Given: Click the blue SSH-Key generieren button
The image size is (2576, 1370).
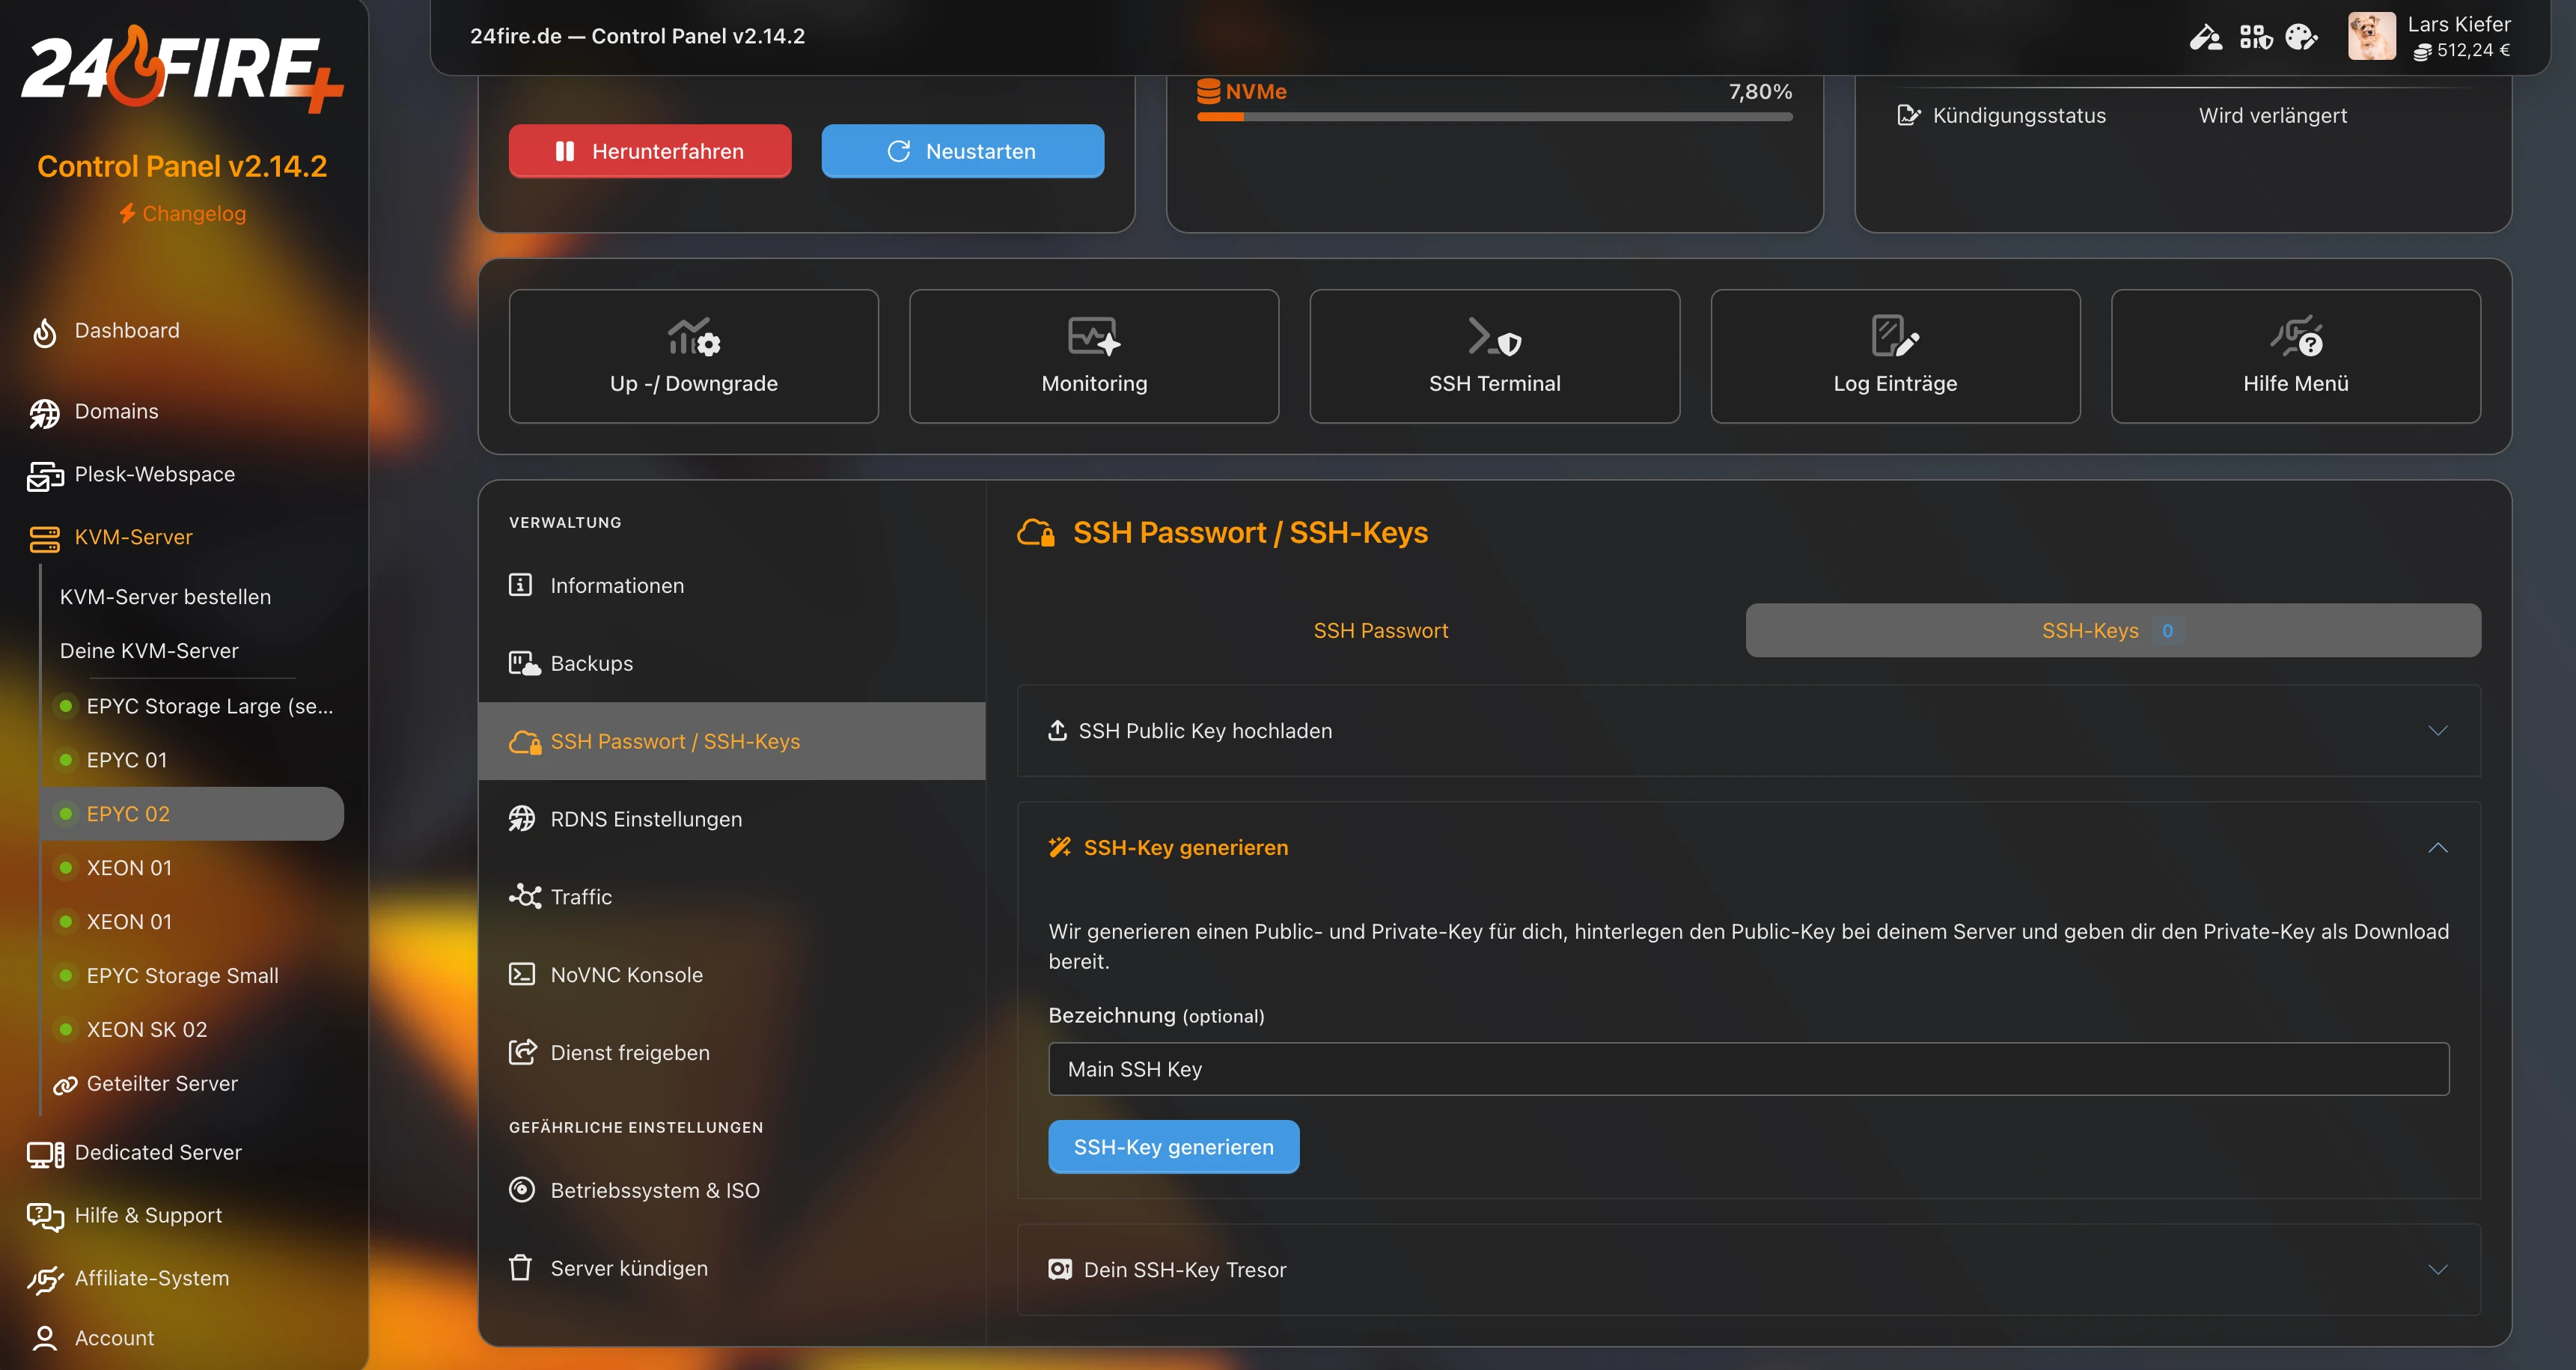Looking at the screenshot, I should [1173, 1148].
